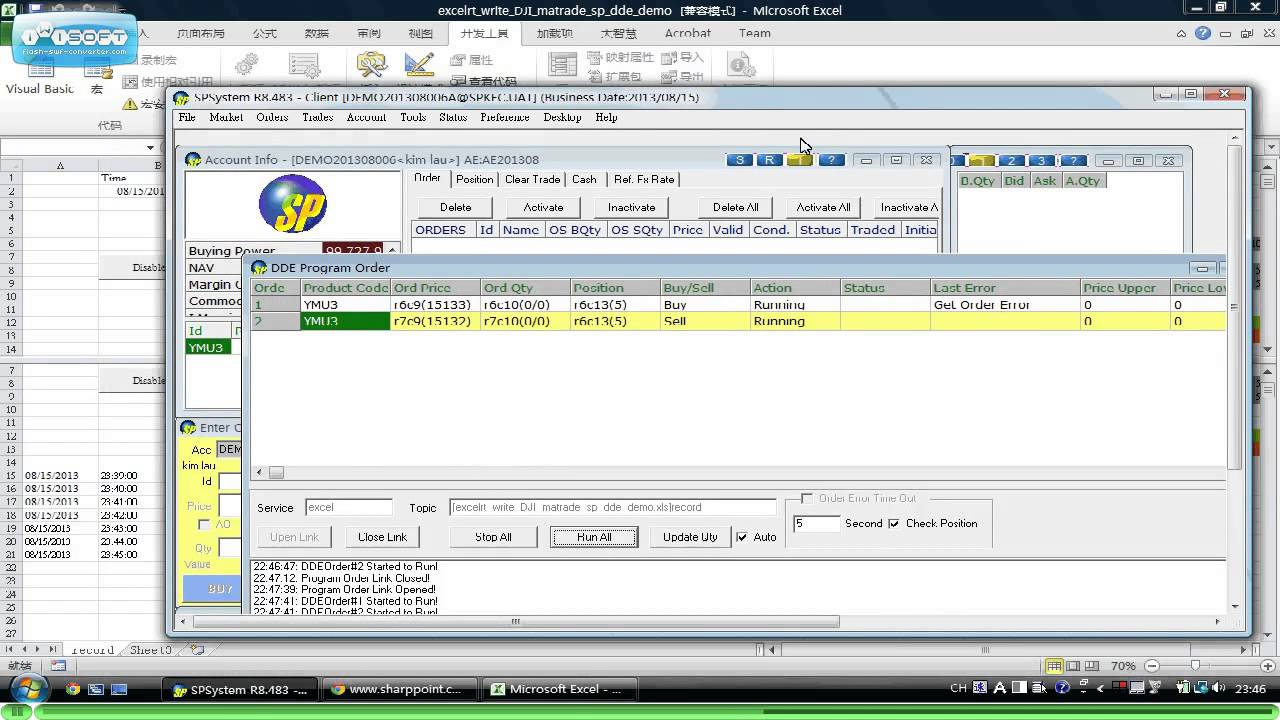The width and height of the screenshot is (1280, 720).
Task: Click the Update Qty button
Action: [690, 537]
